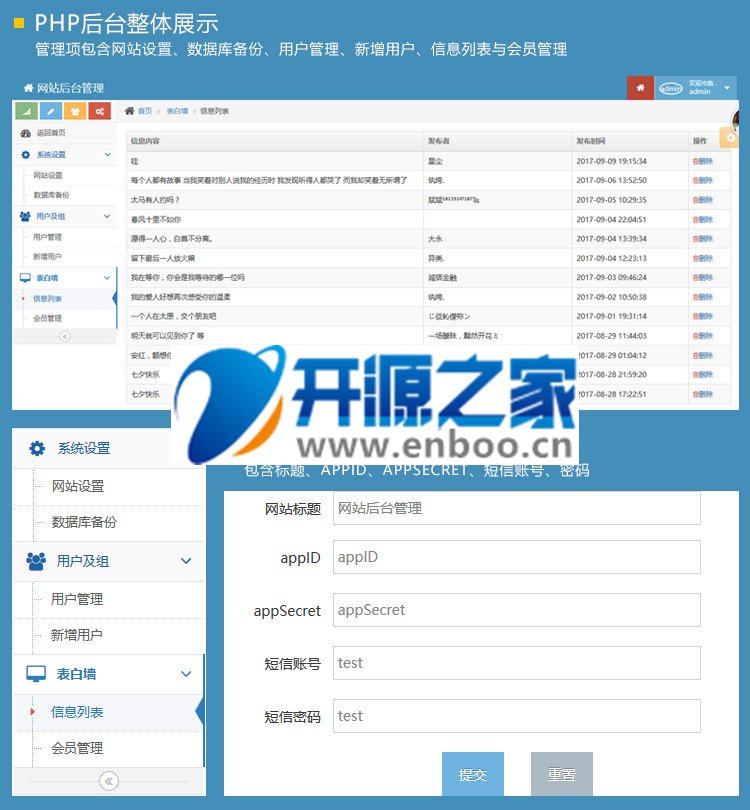This screenshot has height=810, width=750.
Task: Click the orange users shortcut icon
Action: (75, 111)
